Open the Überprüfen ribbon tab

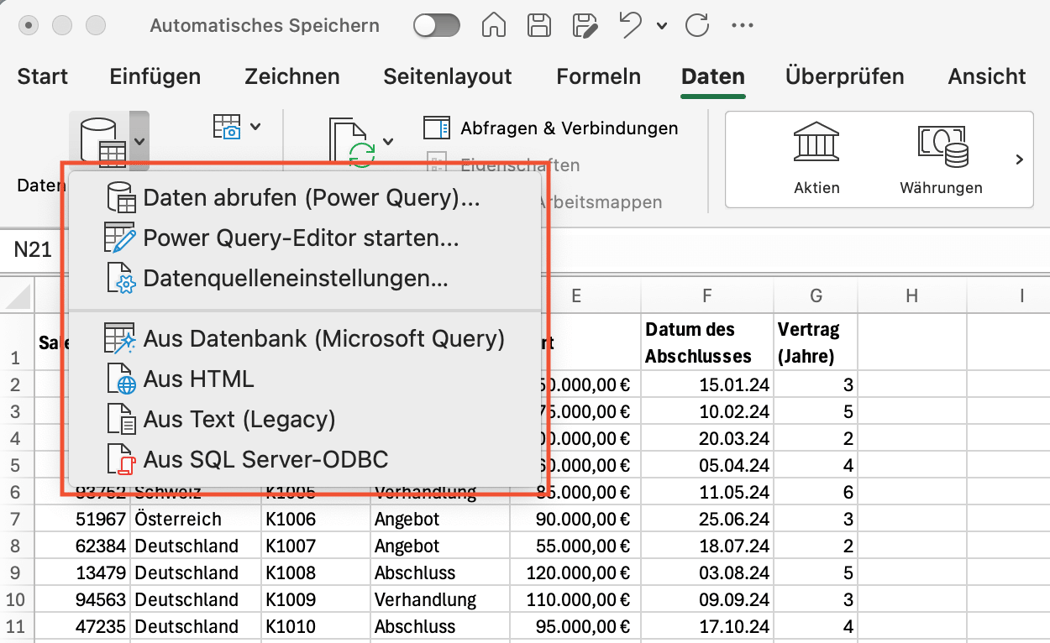point(843,76)
